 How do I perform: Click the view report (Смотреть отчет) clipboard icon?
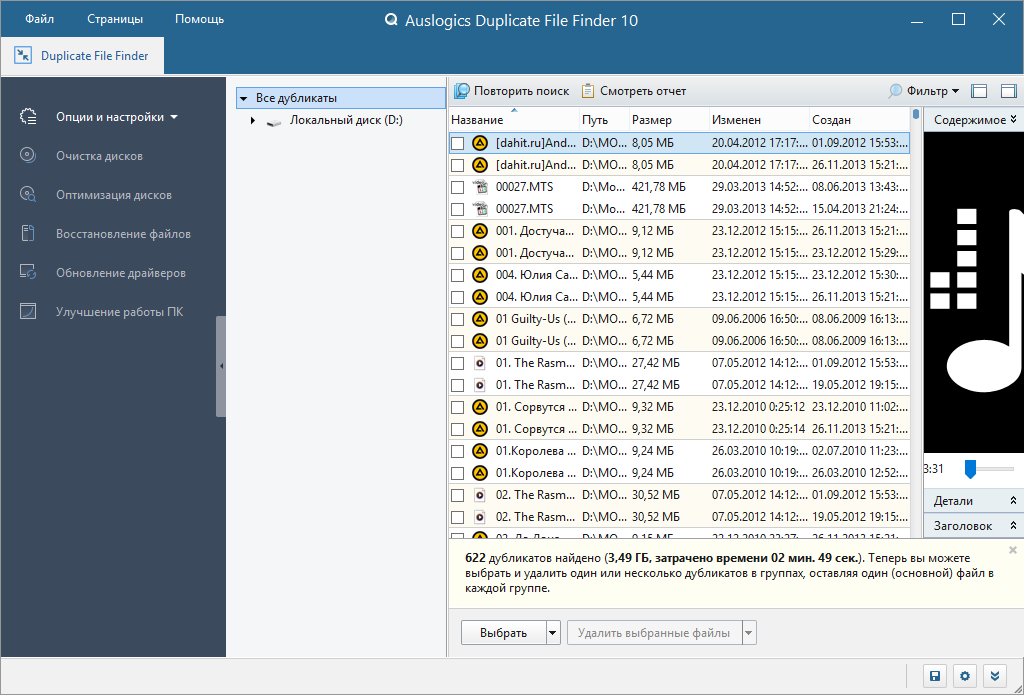588,91
